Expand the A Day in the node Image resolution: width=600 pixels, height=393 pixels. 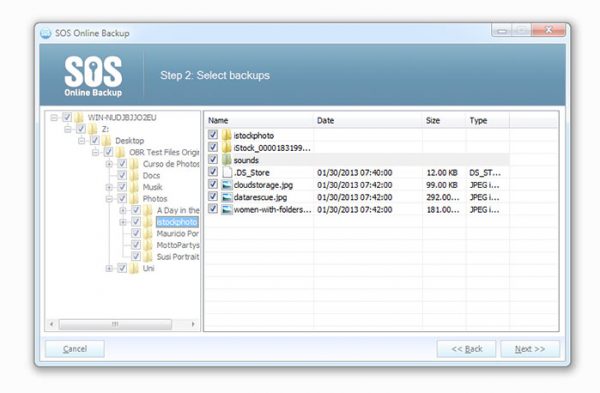tap(123, 210)
